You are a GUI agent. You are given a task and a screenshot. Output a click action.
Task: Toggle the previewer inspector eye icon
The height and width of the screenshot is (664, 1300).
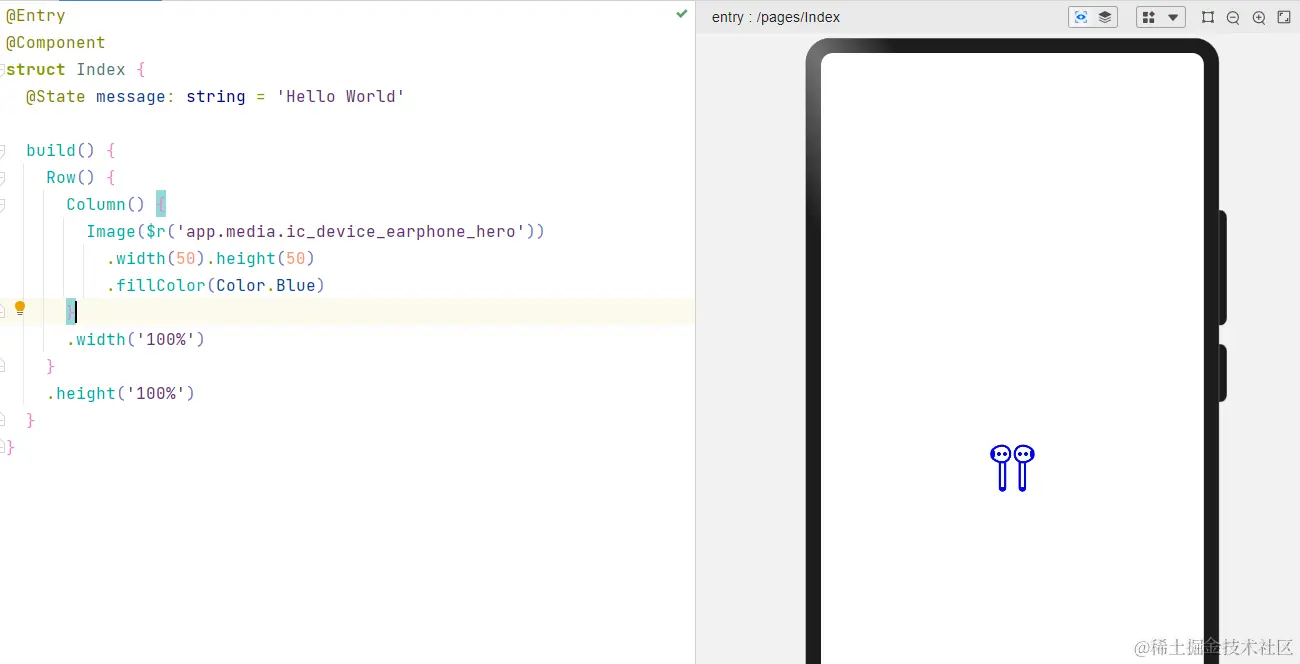pyautogui.click(x=1080, y=17)
